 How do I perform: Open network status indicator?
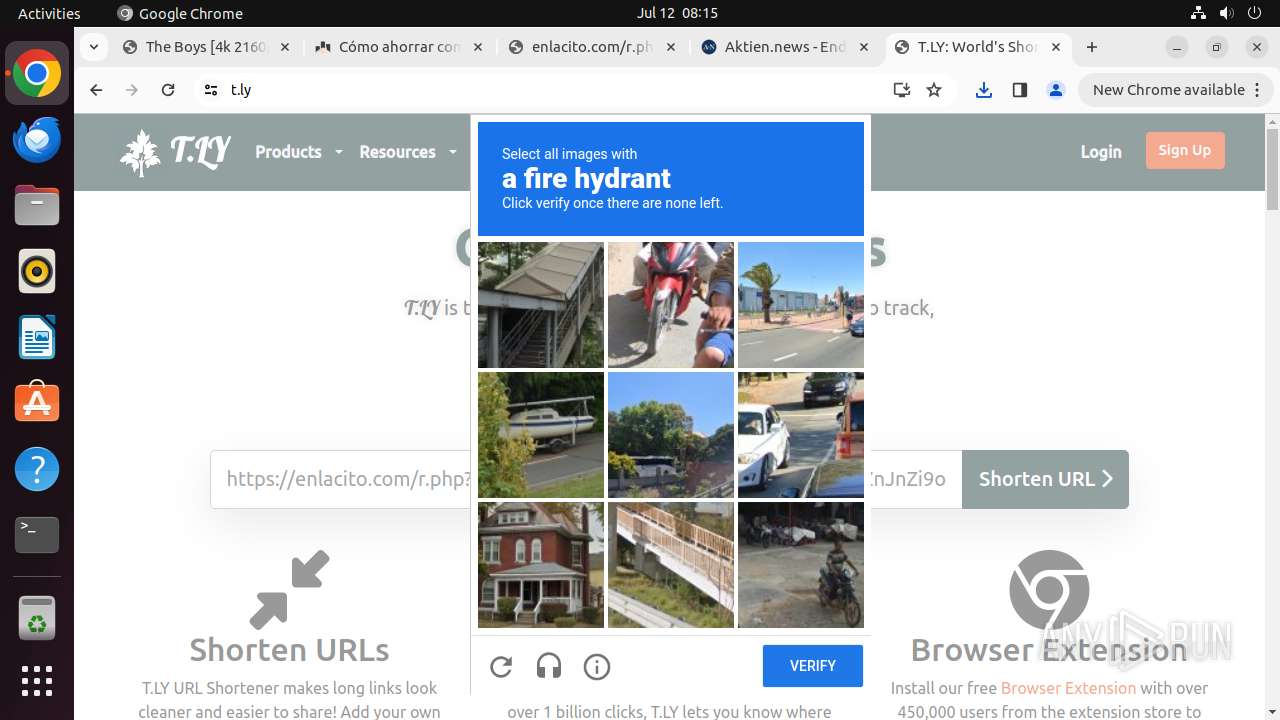pos(1199,13)
